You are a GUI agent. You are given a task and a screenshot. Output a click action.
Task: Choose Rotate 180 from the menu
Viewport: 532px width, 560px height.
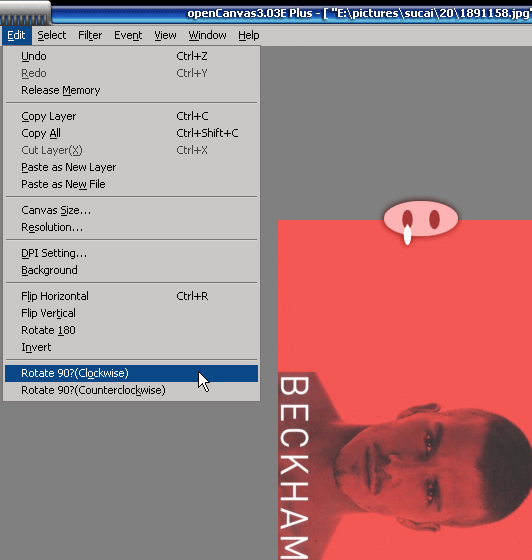tap(131, 330)
